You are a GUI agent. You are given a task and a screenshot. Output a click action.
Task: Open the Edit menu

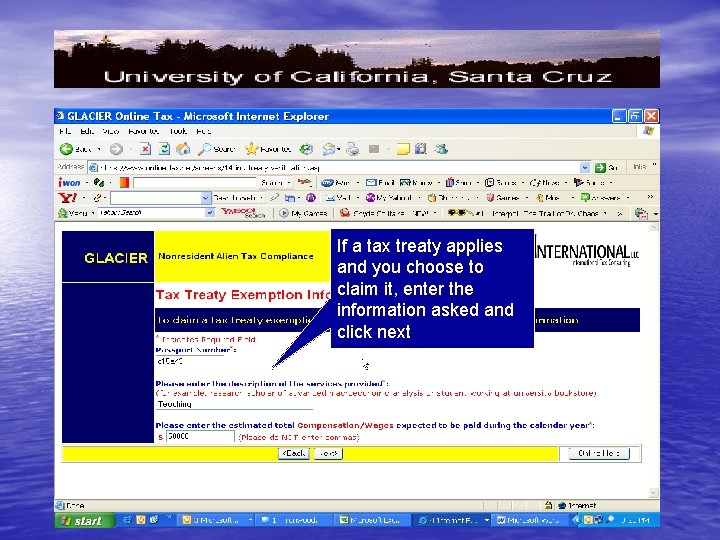(86, 131)
